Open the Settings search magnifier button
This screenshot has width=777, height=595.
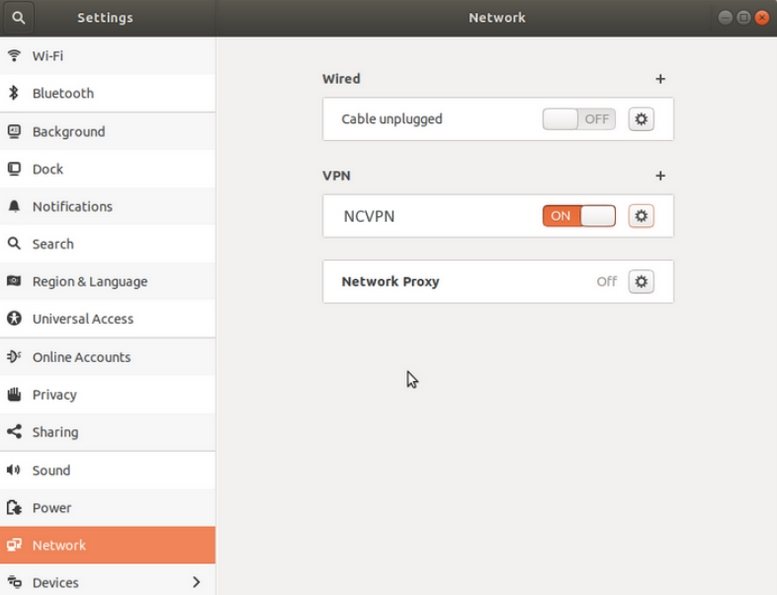click(18, 18)
